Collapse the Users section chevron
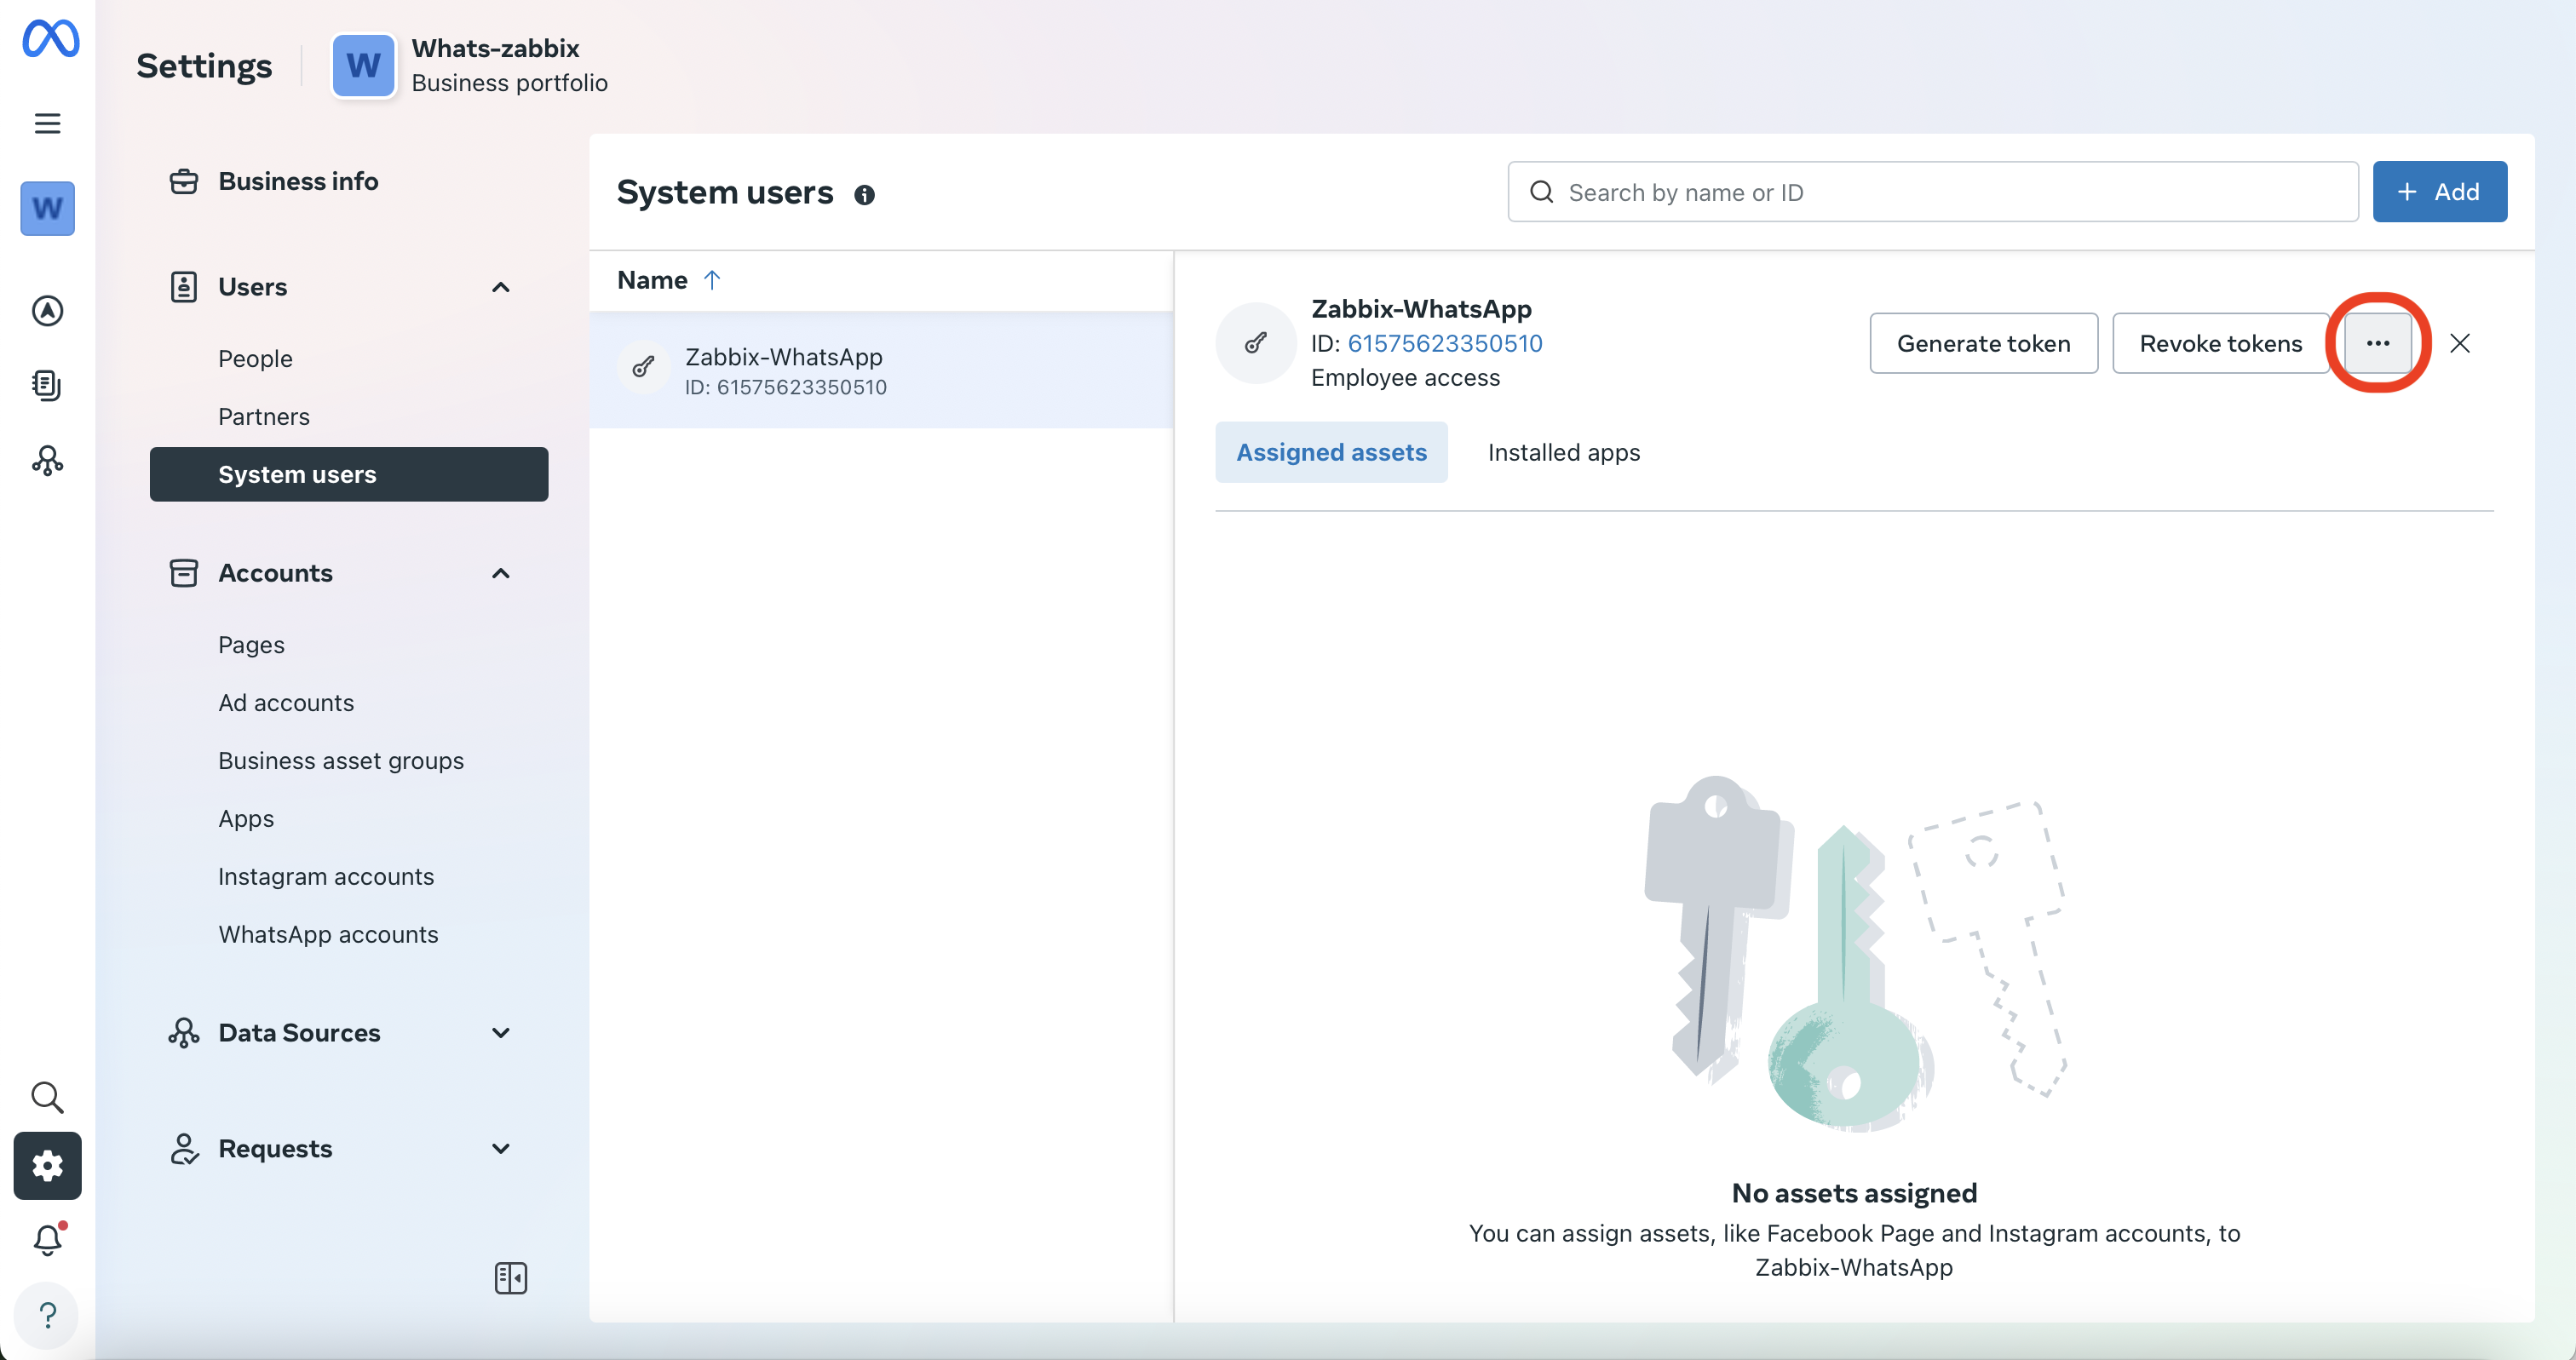Image resolution: width=2576 pixels, height=1360 pixels. (x=501, y=288)
